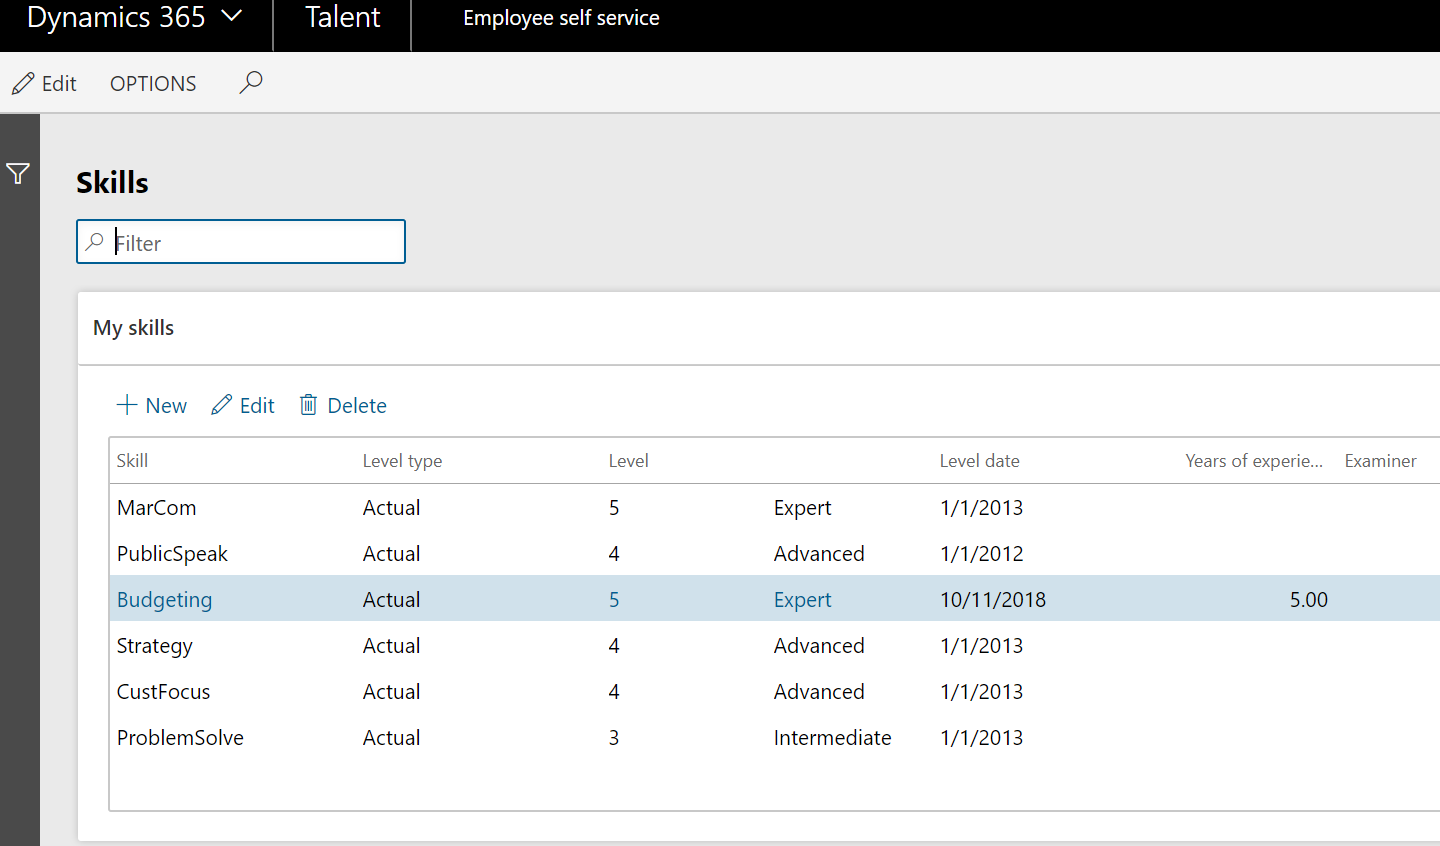Click the plus icon next to New
Image resolution: width=1440 pixels, height=846 pixels.
coord(125,404)
